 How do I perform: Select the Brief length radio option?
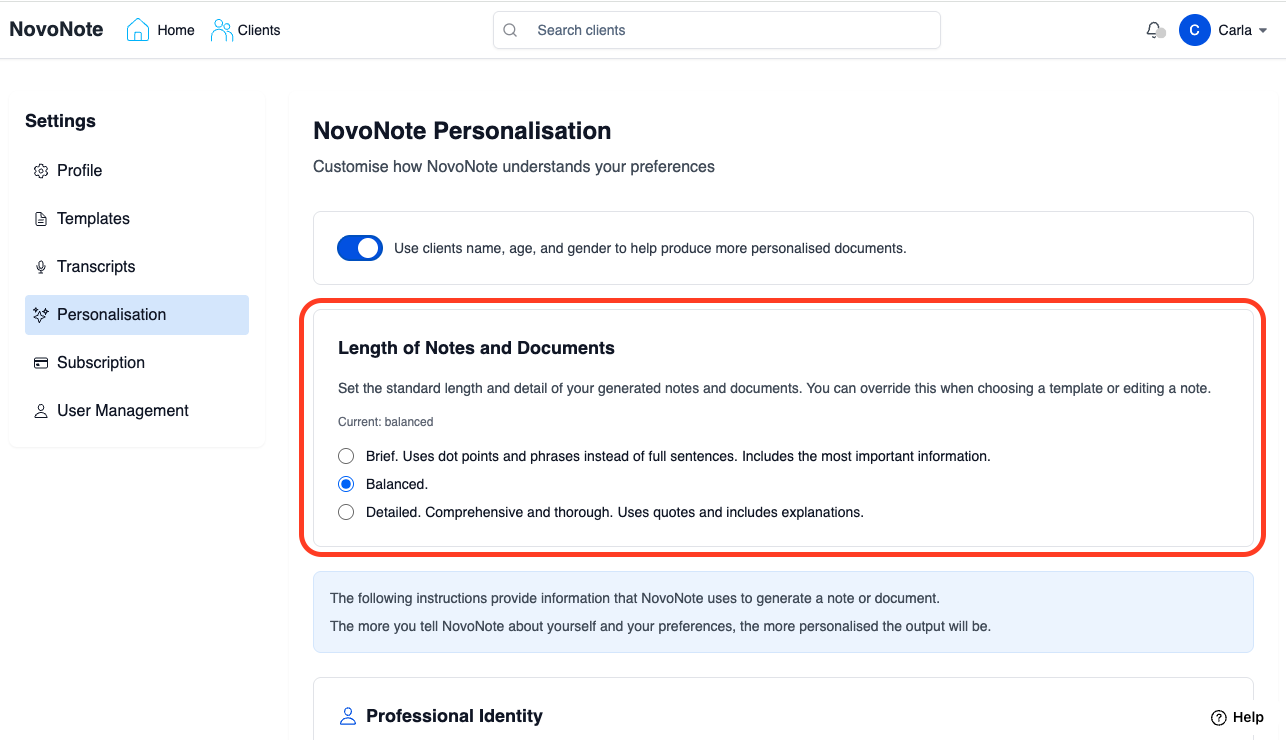(346, 456)
